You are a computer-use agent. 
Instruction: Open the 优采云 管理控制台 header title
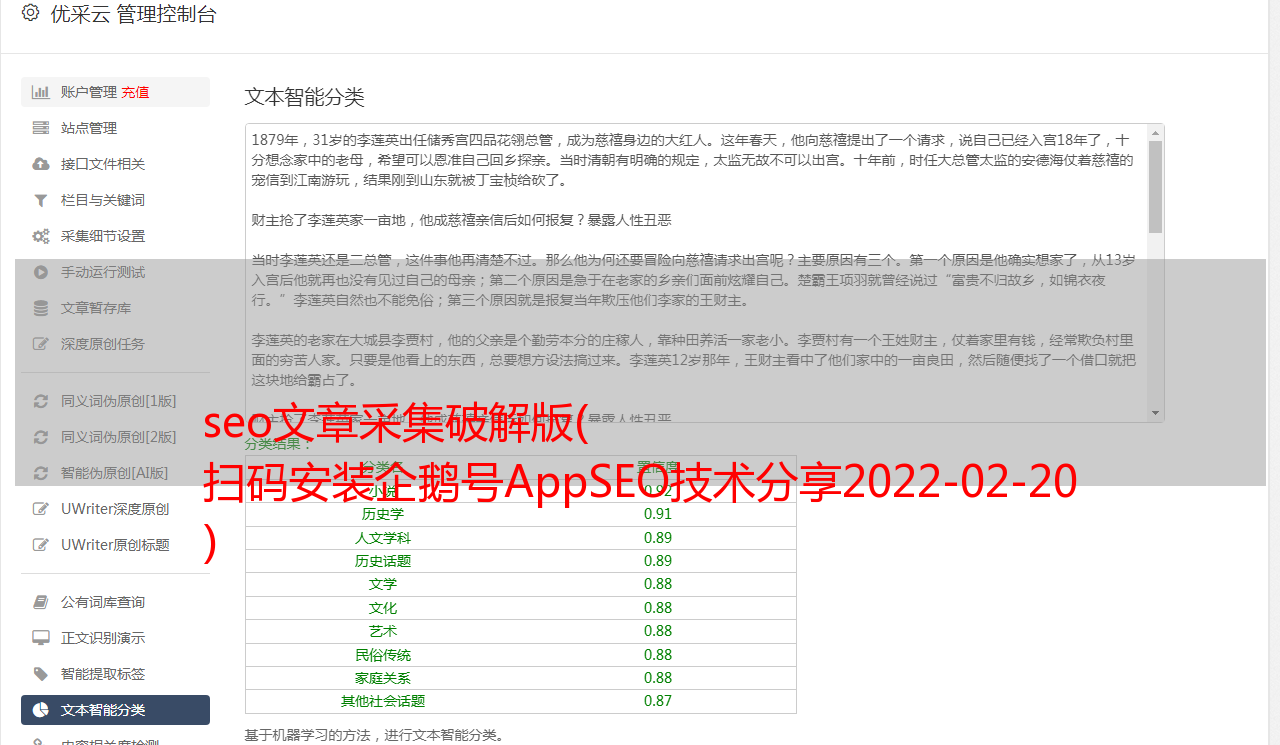133,14
